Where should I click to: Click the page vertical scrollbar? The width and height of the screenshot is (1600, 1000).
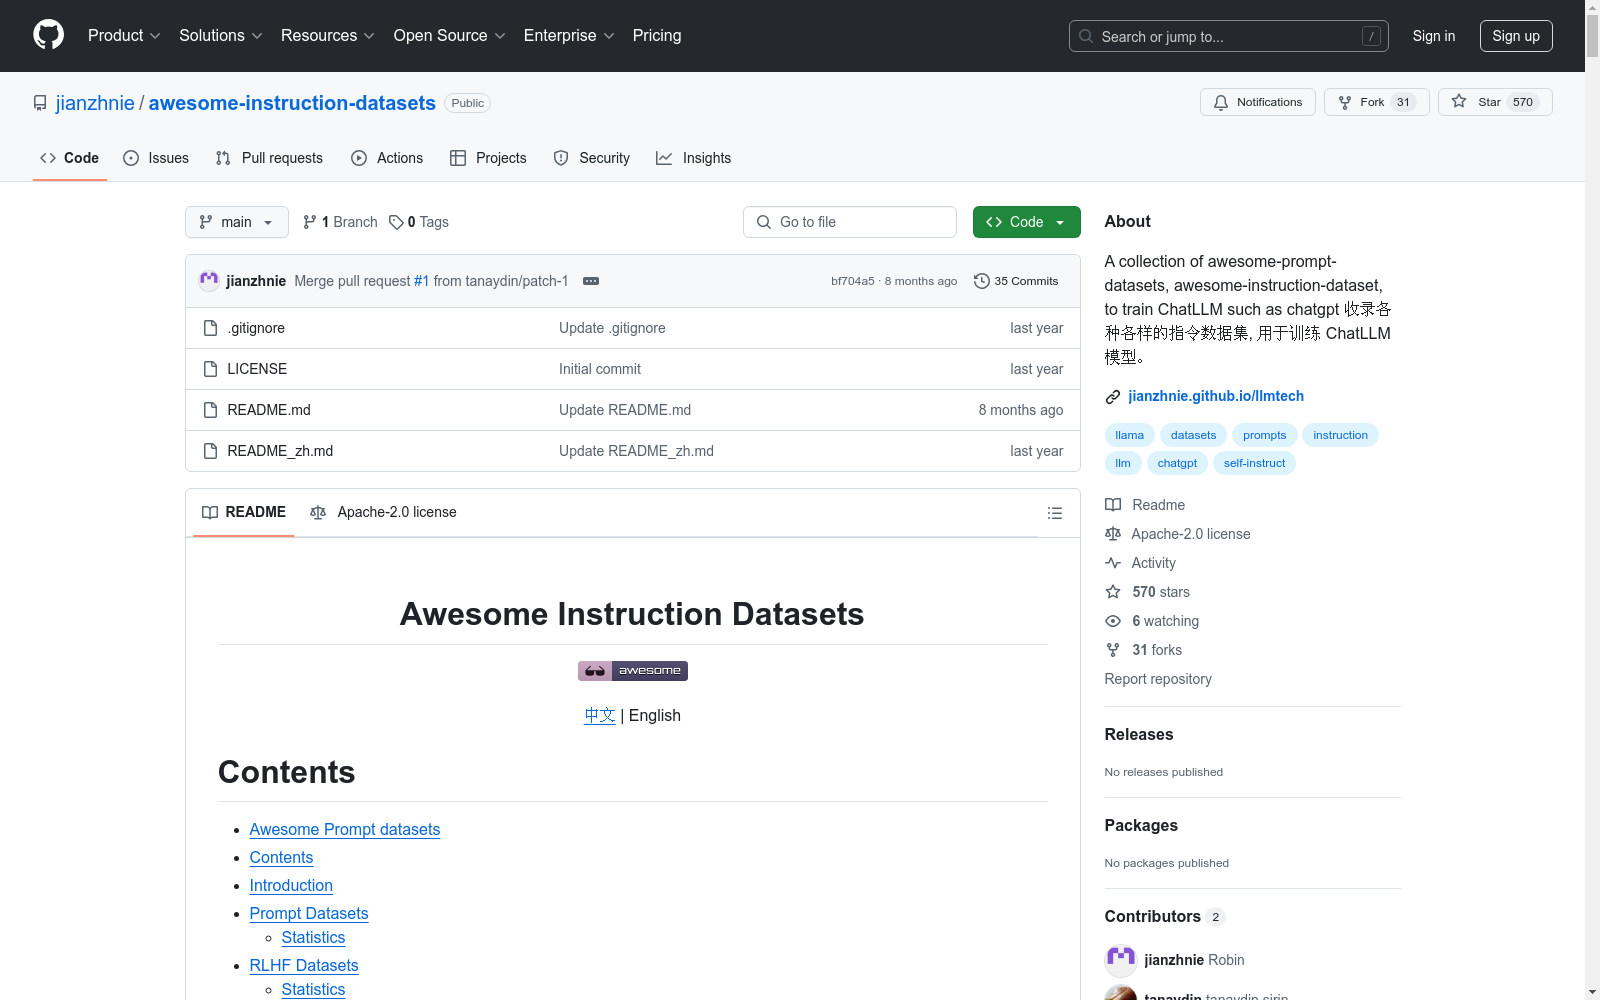coord(1592,500)
